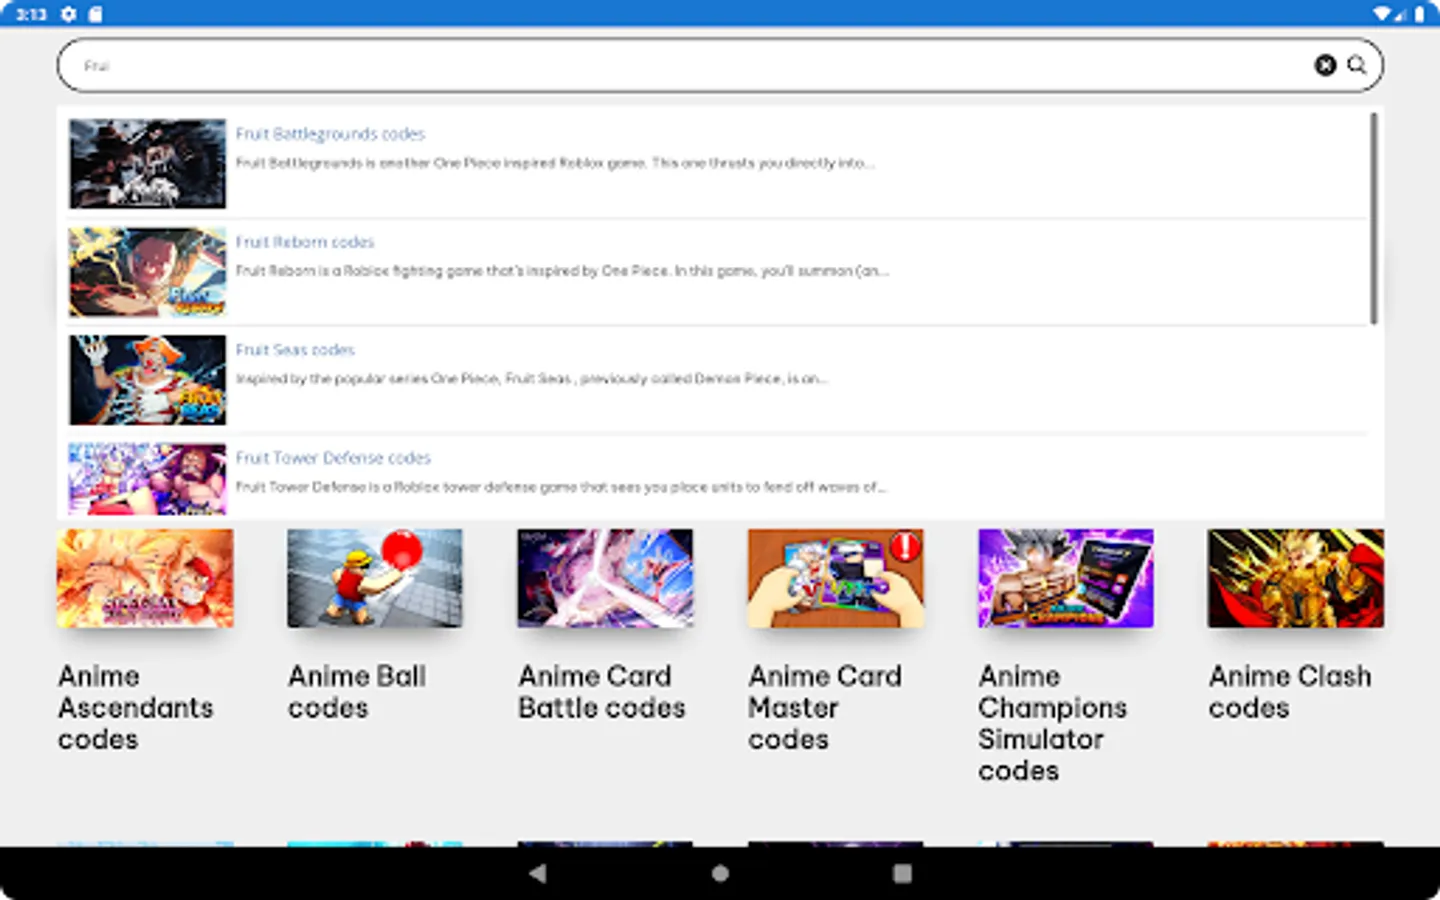This screenshot has height=900, width=1440.
Task: Tap the Fruit Battlegrounds thumbnail image
Action: pos(146,163)
